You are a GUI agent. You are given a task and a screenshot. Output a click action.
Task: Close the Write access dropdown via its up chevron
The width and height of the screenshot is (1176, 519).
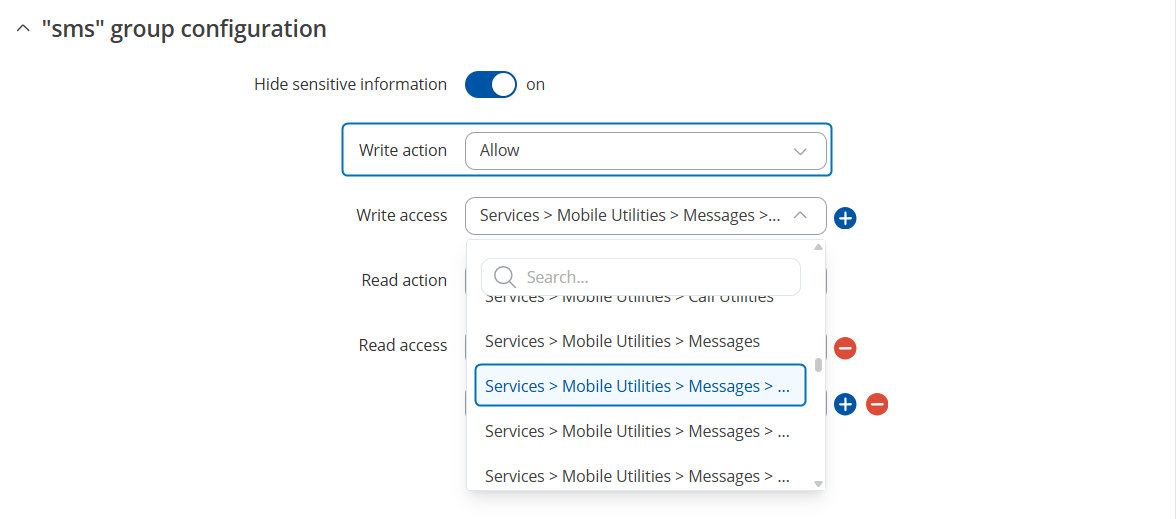tap(800, 216)
